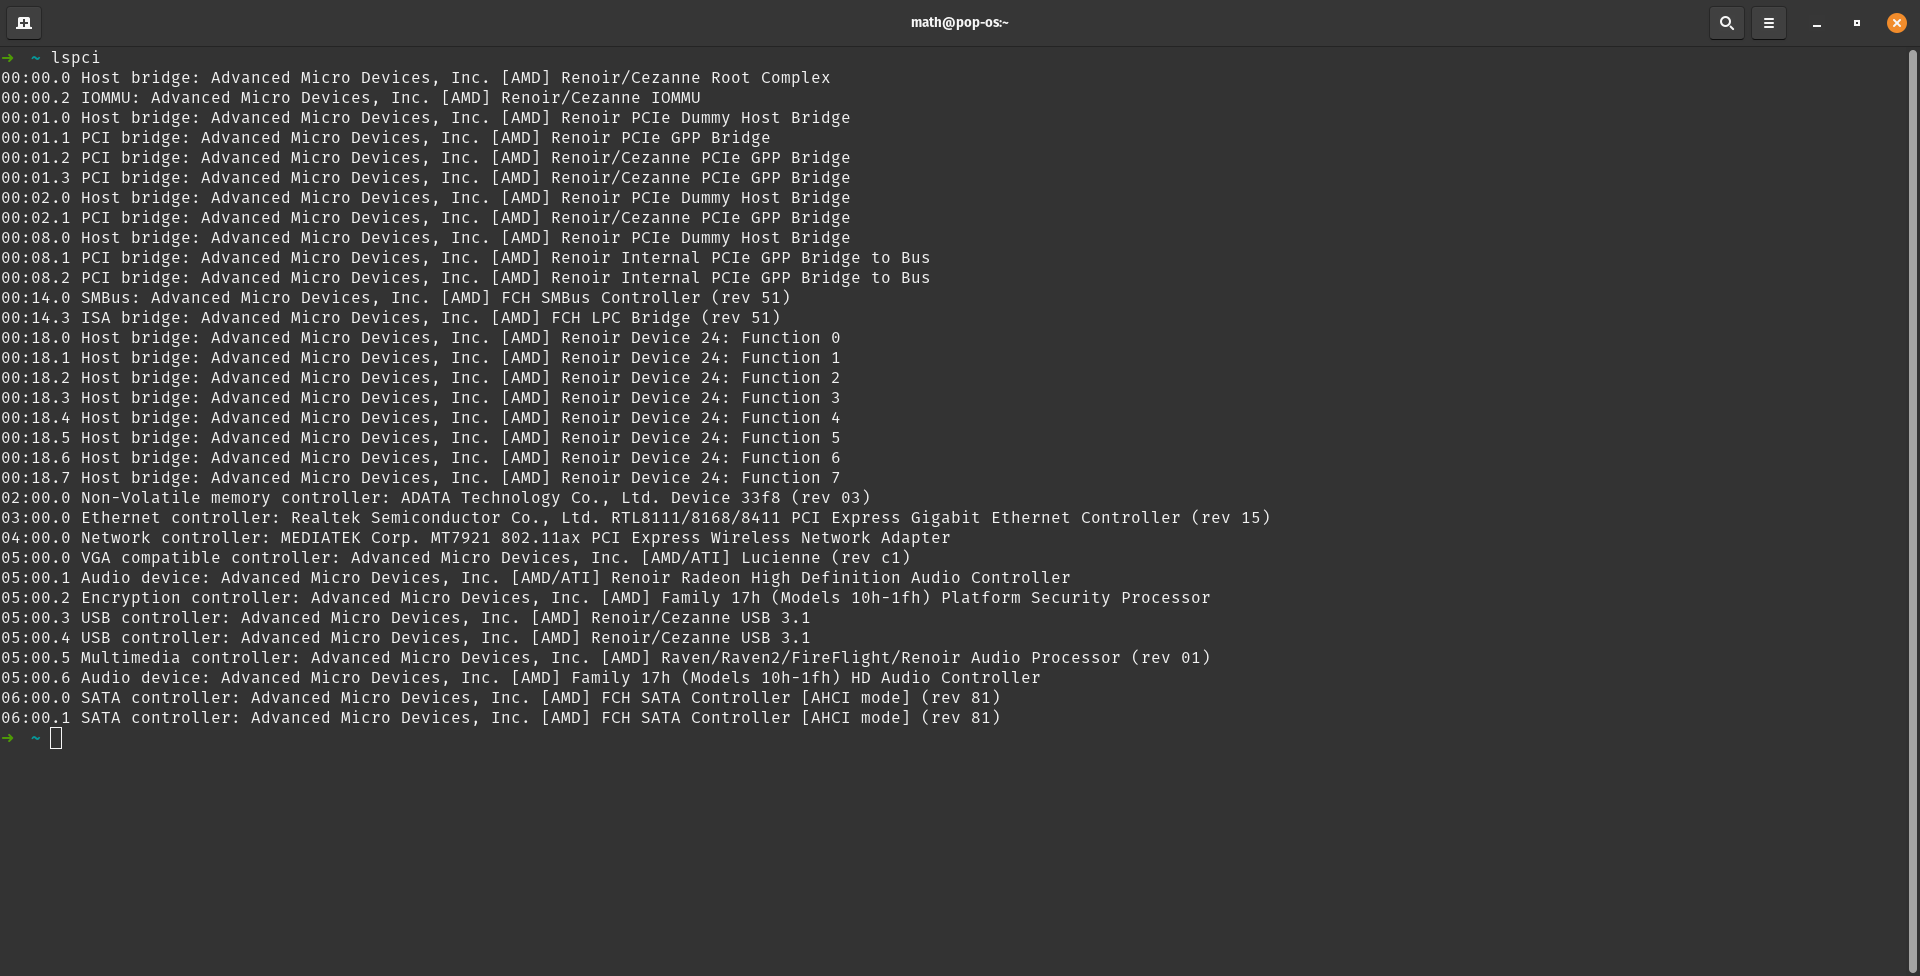
Task: Click the 00:01.1 Renoir PCIe GPP Bridge line
Action: point(386,137)
